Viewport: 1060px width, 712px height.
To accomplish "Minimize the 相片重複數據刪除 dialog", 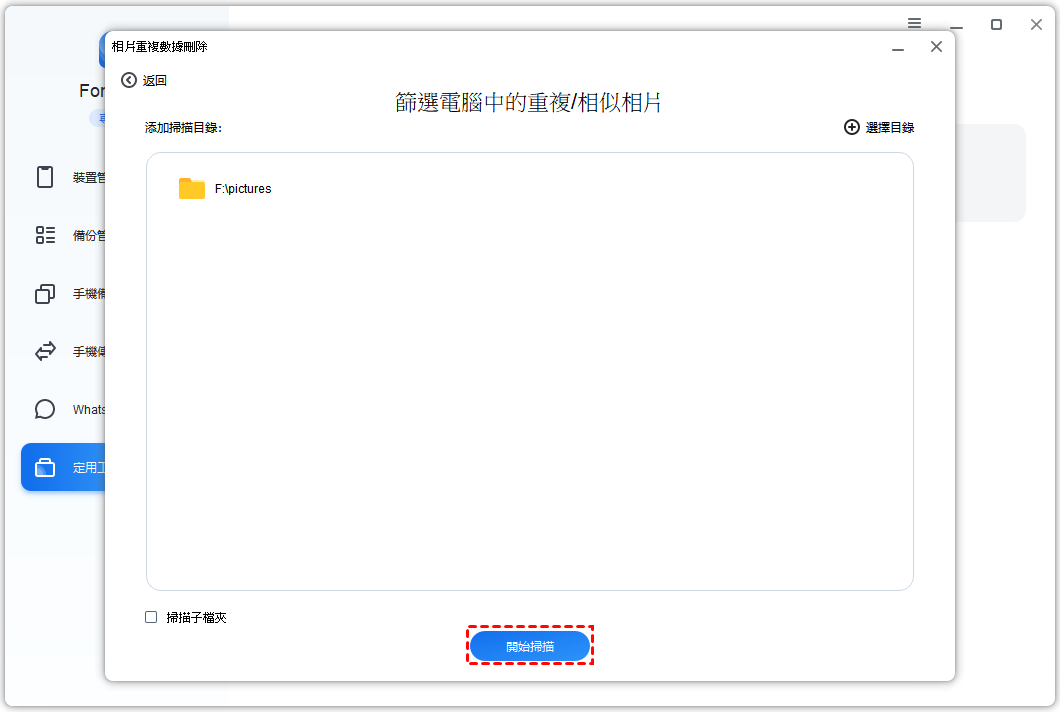I will click(898, 47).
